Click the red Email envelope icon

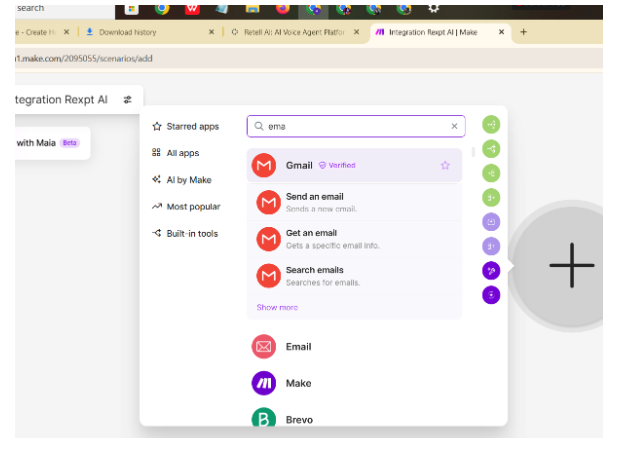point(264,347)
